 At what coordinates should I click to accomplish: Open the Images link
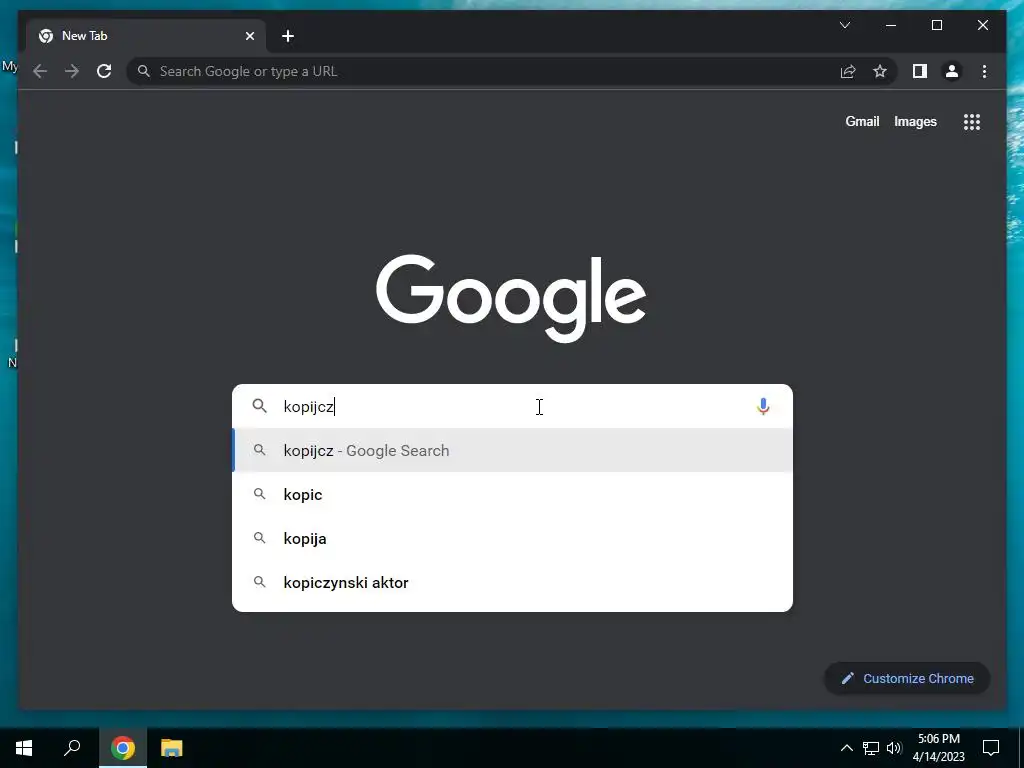click(x=915, y=121)
